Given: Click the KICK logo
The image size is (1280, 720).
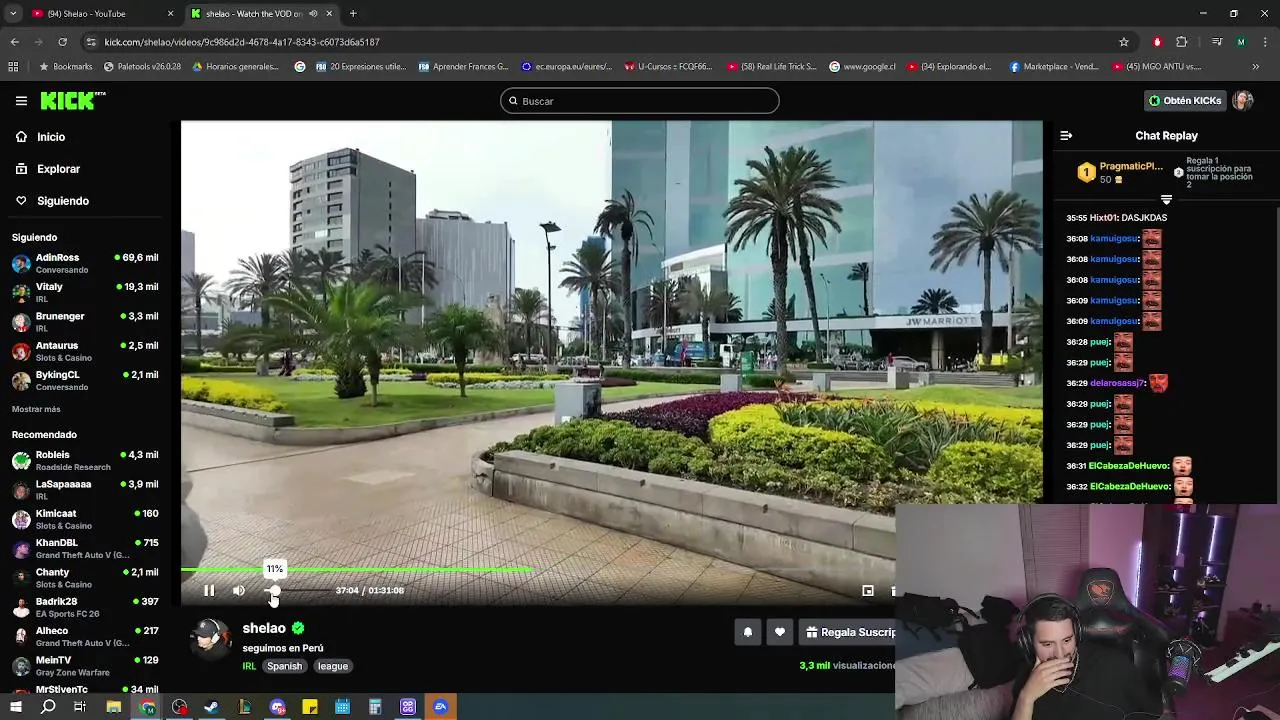Looking at the screenshot, I should (72, 100).
